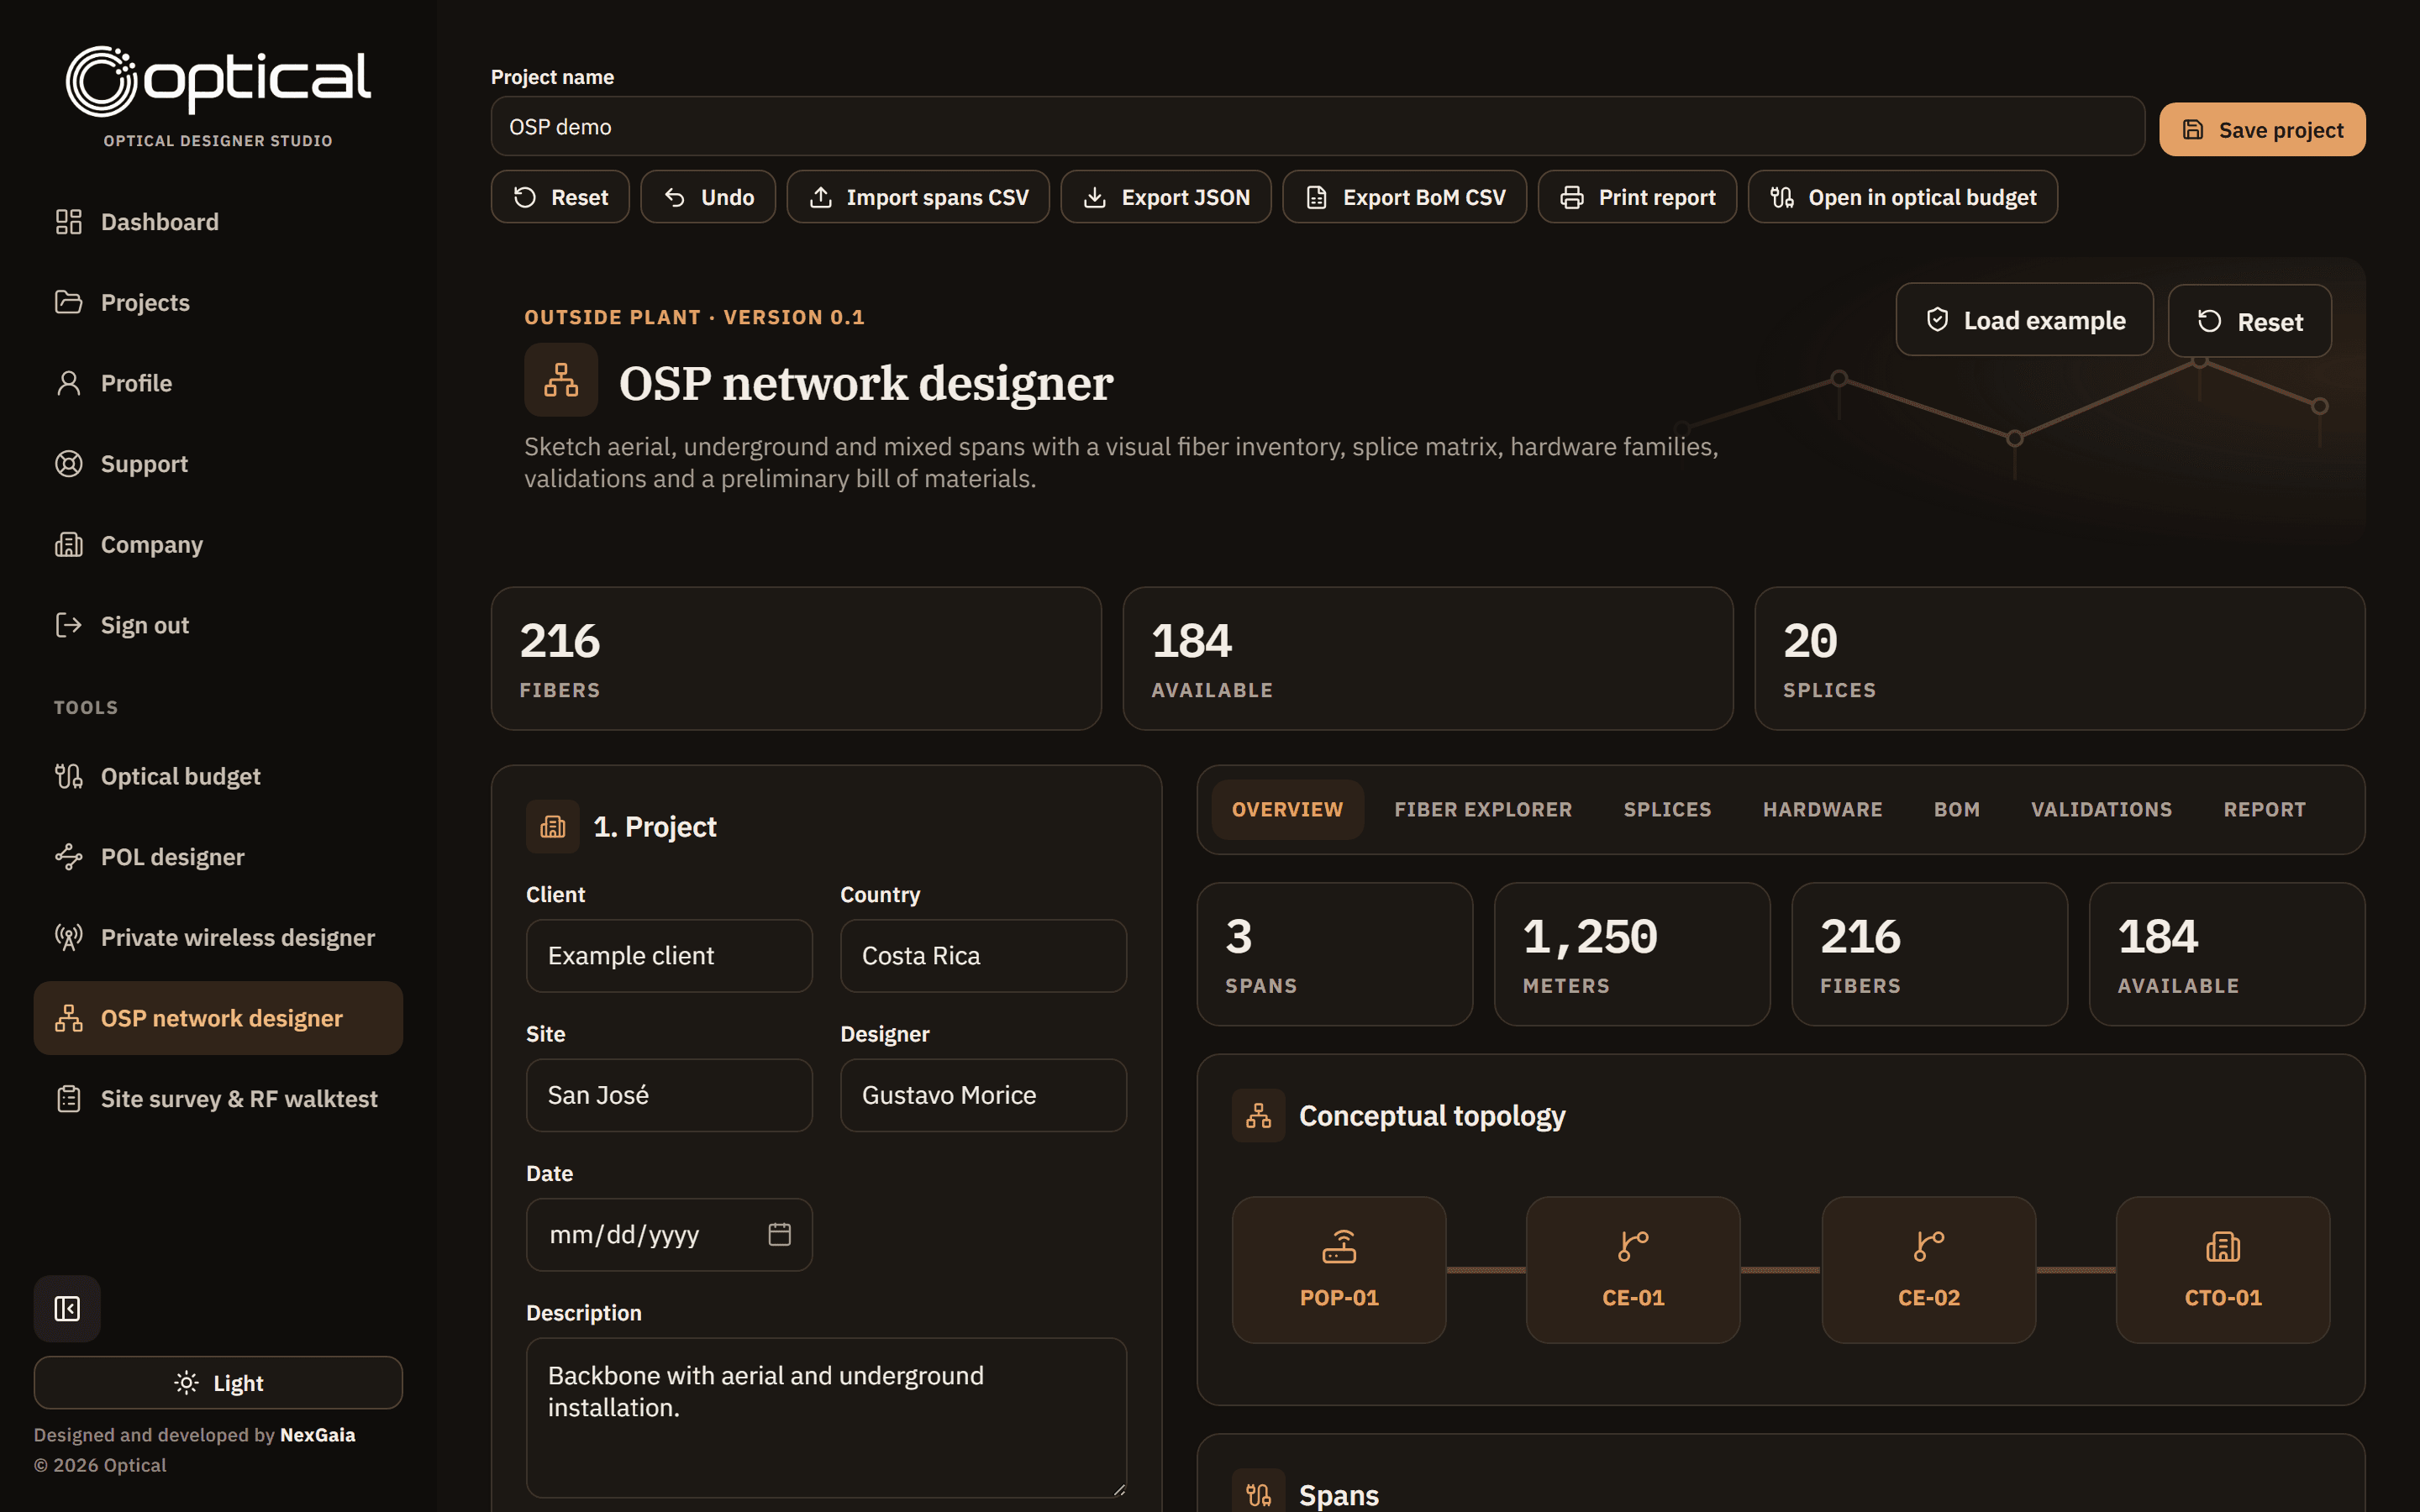The image size is (2420, 1512).
Task: Open Site survey & RF walktest
Action: pos(218,1099)
